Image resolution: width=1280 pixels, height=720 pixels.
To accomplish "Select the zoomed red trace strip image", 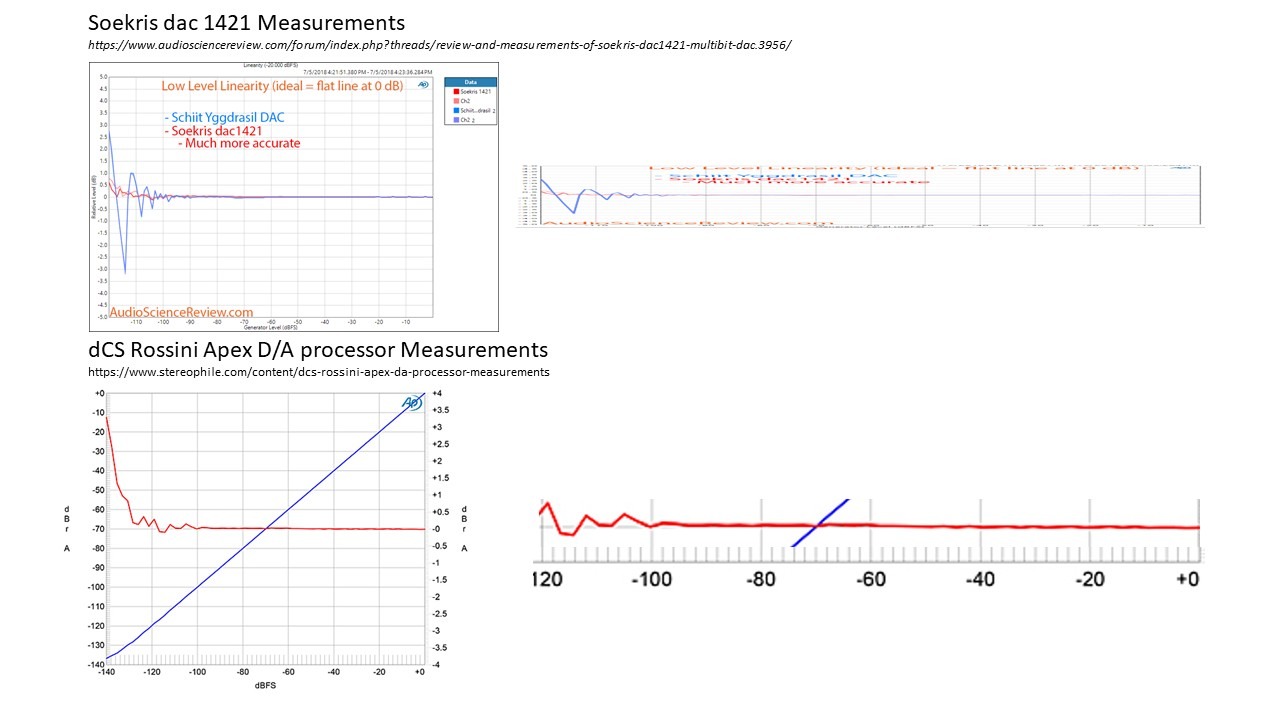I will point(869,543).
